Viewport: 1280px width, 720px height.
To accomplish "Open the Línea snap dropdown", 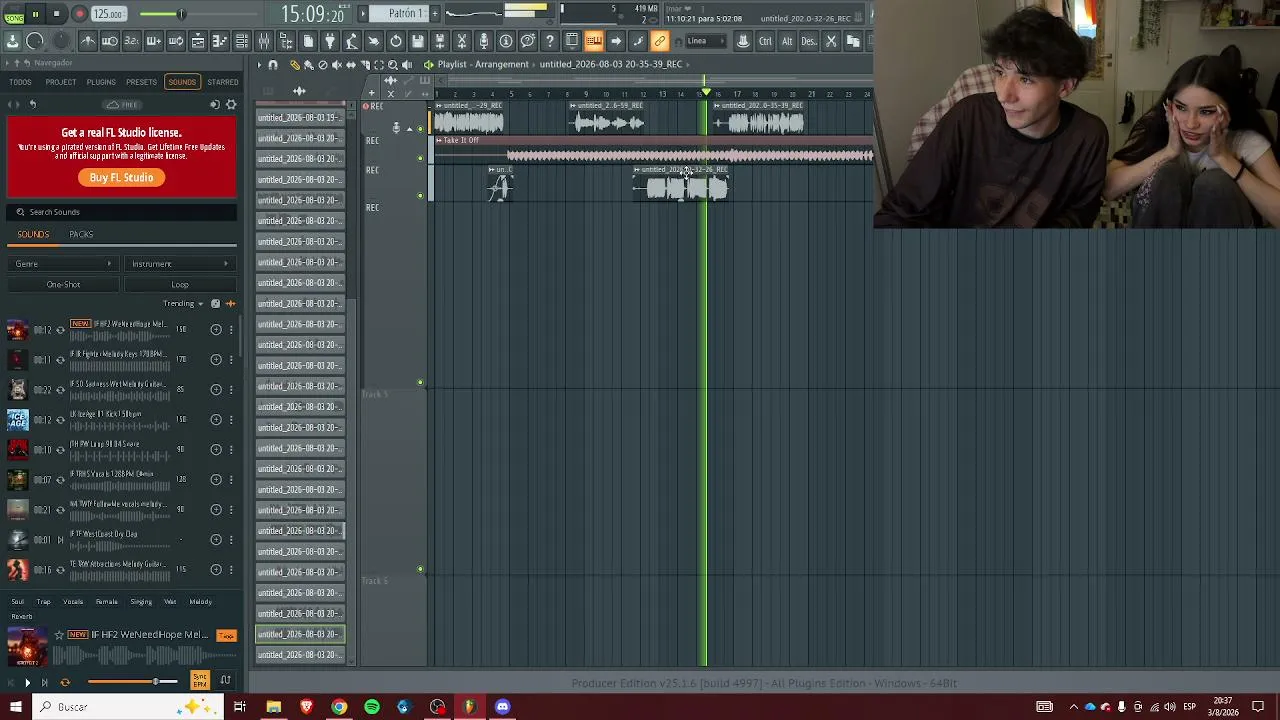I will pos(706,41).
